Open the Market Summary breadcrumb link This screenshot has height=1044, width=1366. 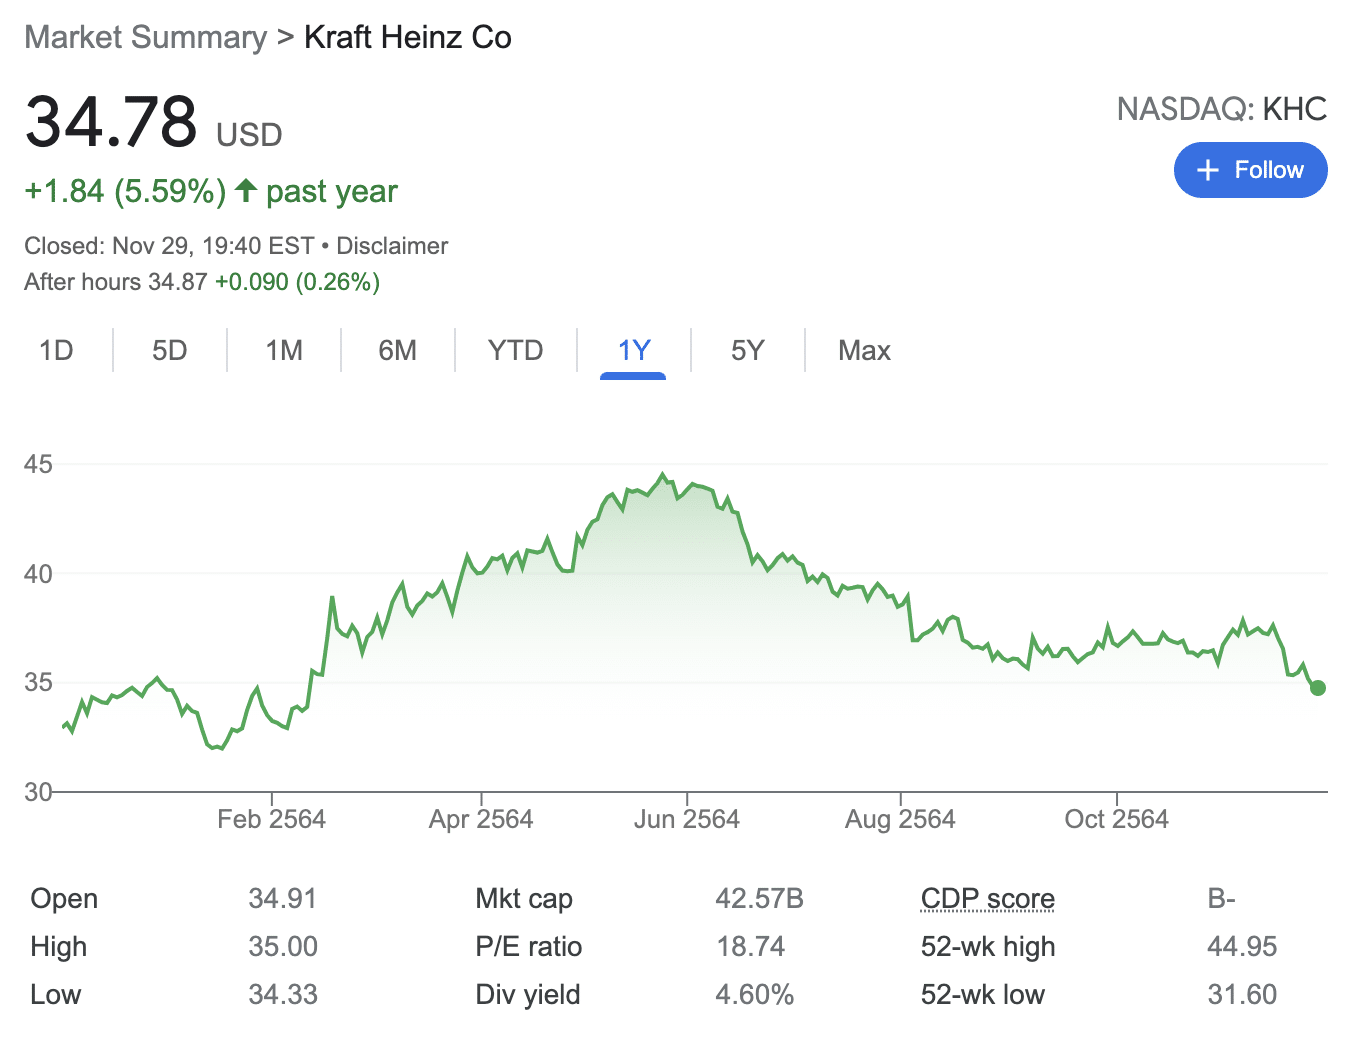tap(144, 36)
